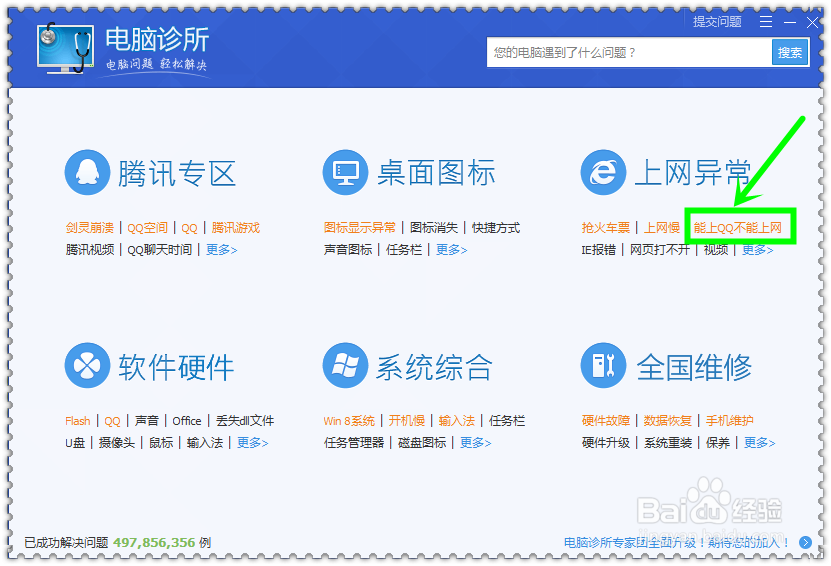Viewport: 831px width, 566px height.
Task: Select the QQ空间 link
Action: 147,227
